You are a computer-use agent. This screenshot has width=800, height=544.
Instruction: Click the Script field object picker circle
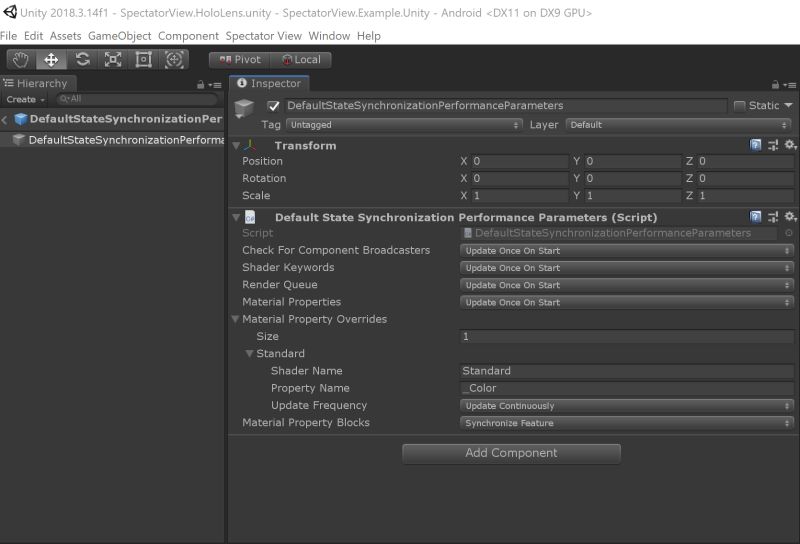[789, 233]
